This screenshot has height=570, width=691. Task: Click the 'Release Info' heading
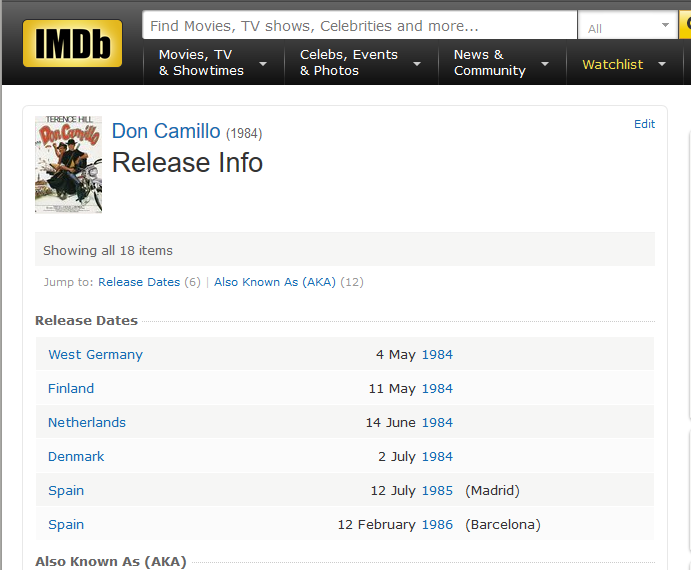click(x=187, y=163)
